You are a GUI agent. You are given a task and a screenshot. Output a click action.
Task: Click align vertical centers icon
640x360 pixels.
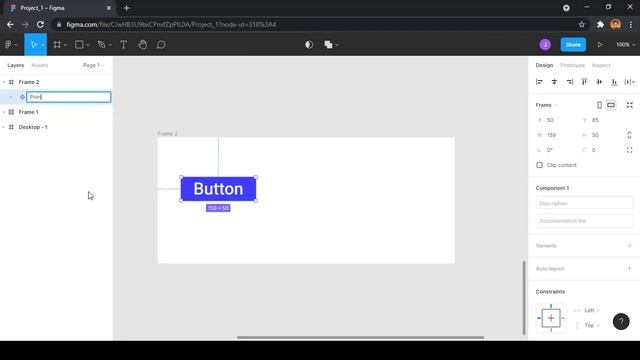[x=599, y=82]
